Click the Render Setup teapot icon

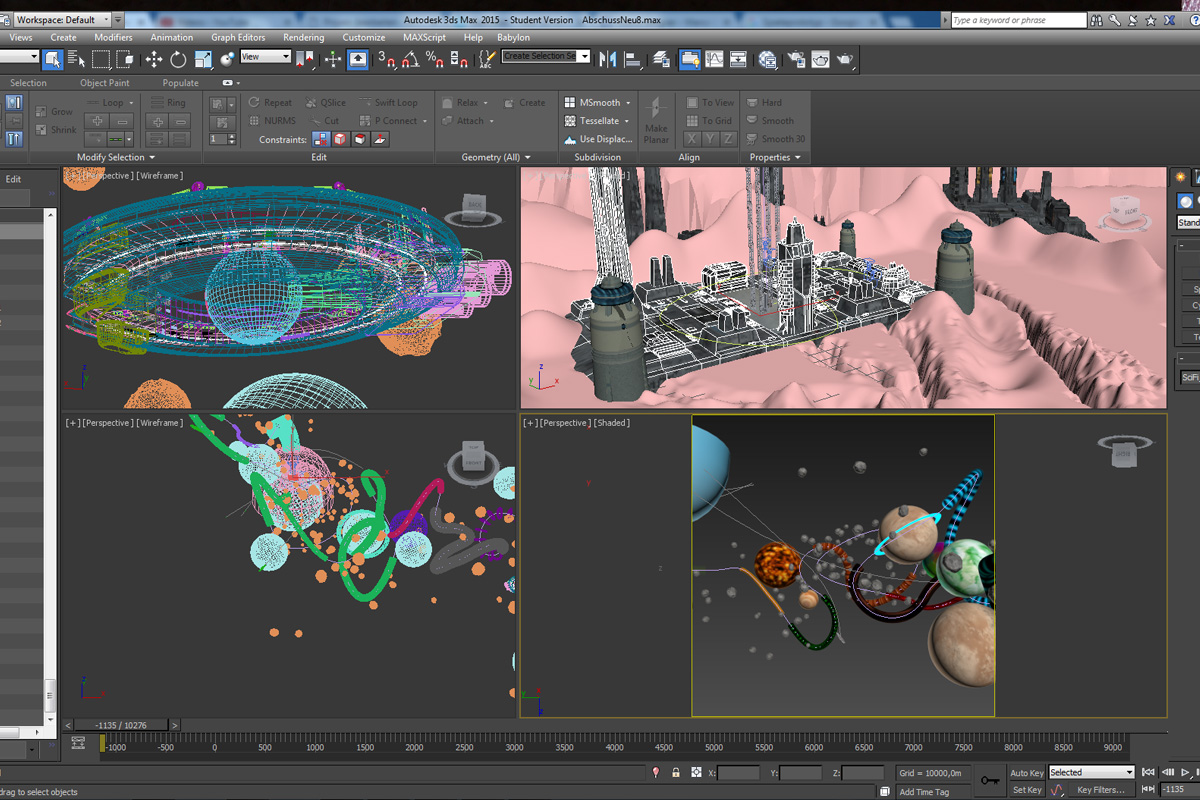(x=795, y=60)
